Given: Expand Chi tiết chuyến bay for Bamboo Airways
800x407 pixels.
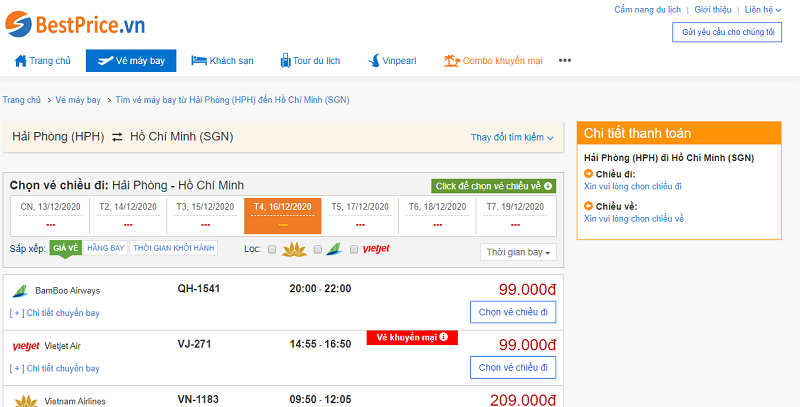Looking at the screenshot, I should (55, 313).
